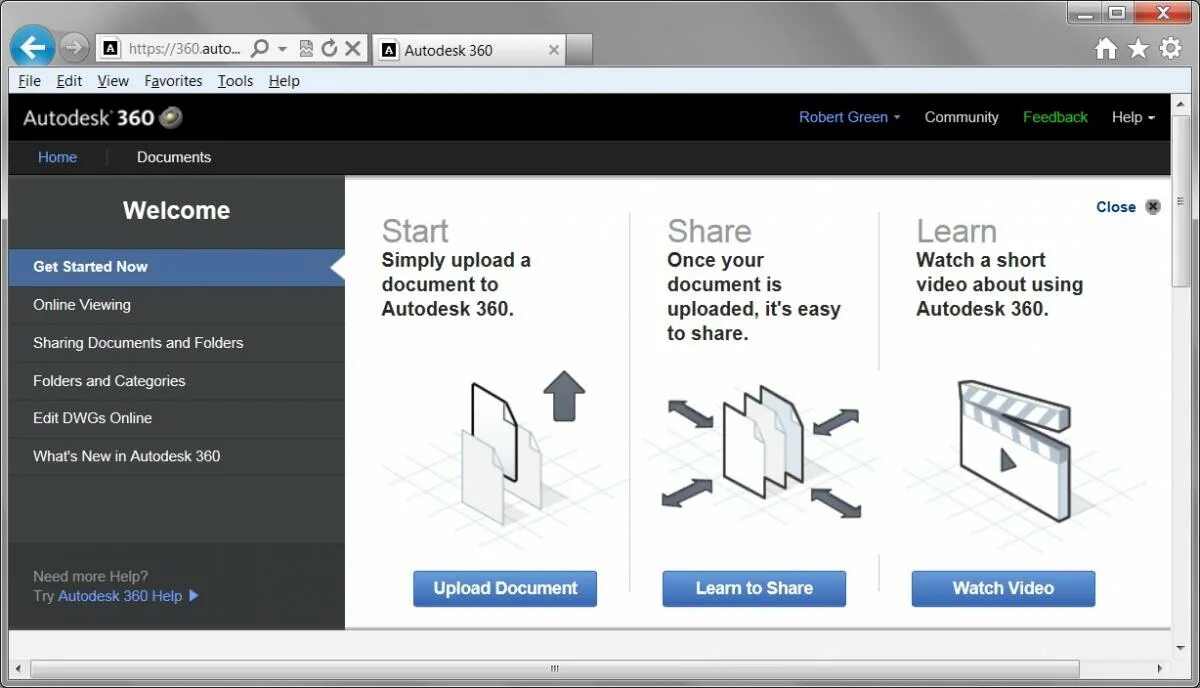Expand the Autodesk Help dropdown in header
1200x688 pixels.
pyautogui.click(x=1133, y=117)
